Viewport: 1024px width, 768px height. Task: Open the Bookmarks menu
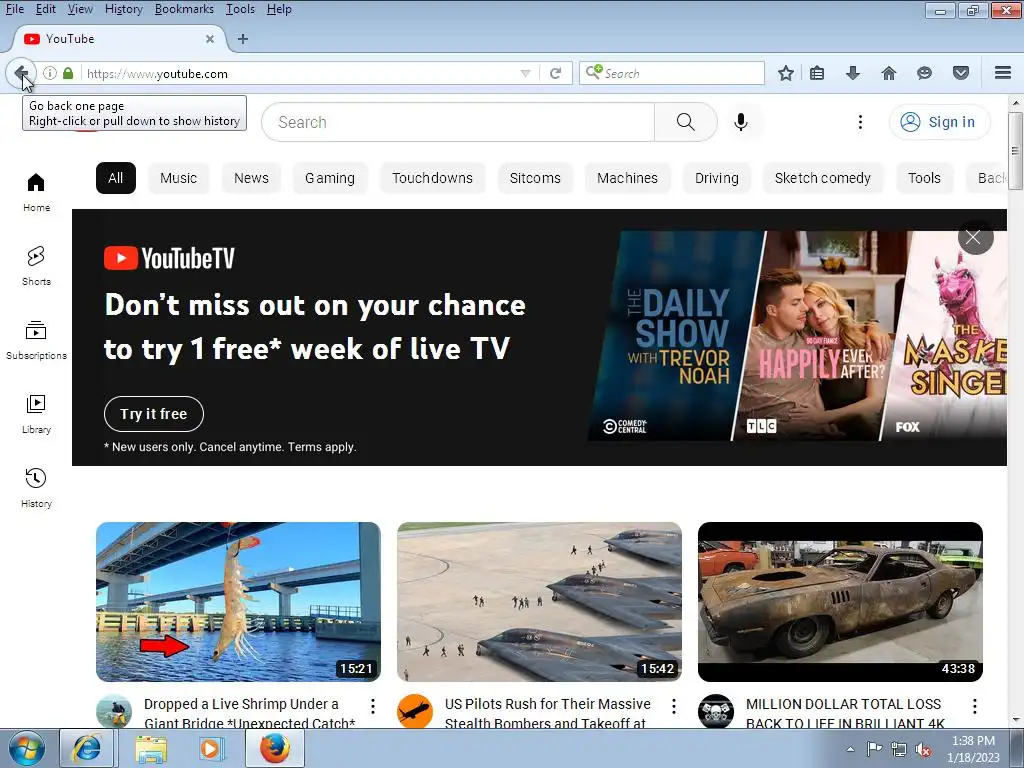[x=184, y=9]
